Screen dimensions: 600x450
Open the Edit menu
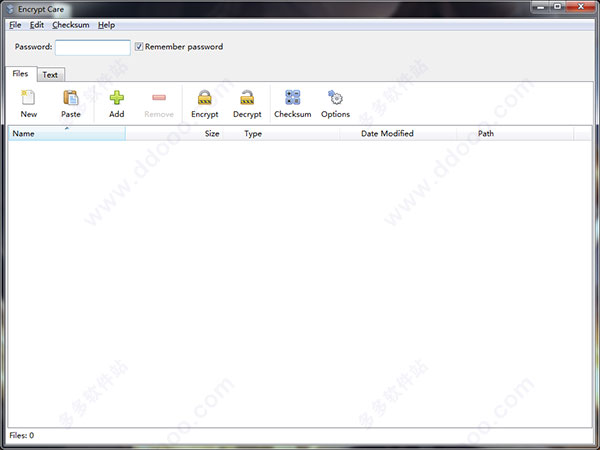[37, 25]
